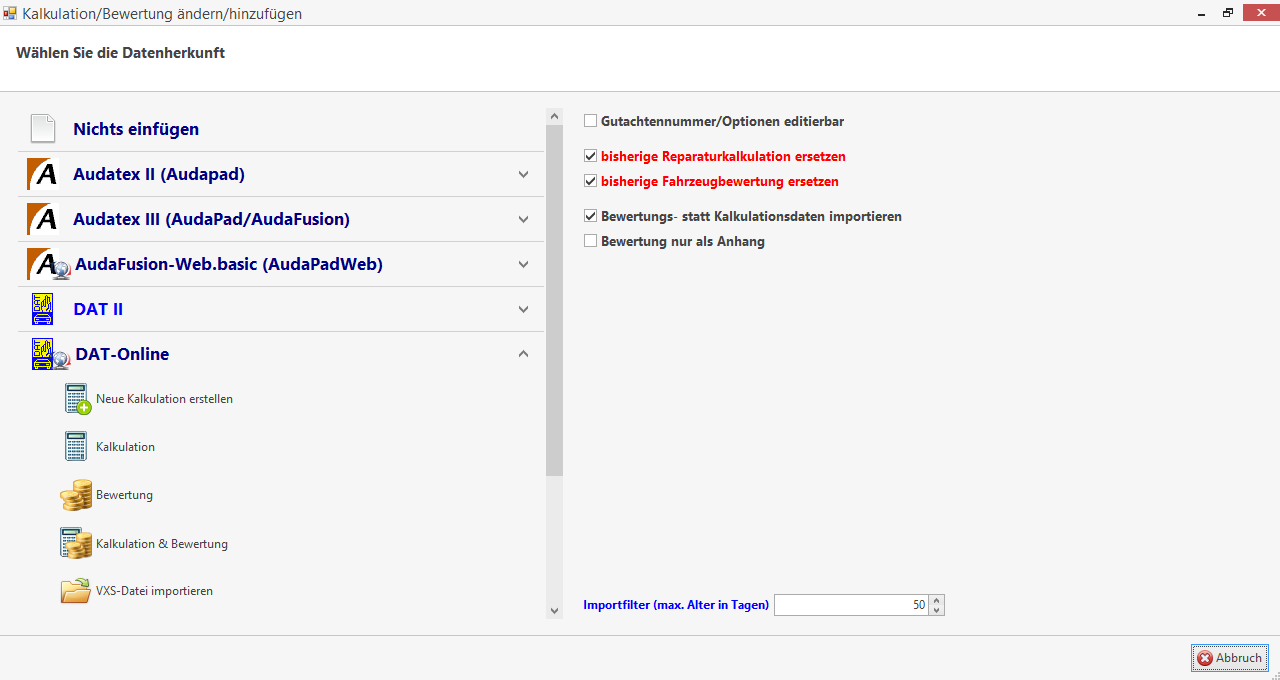Open the Audatex II (Audapad) heading
Screen dimensions: 1280x680
coord(159,174)
